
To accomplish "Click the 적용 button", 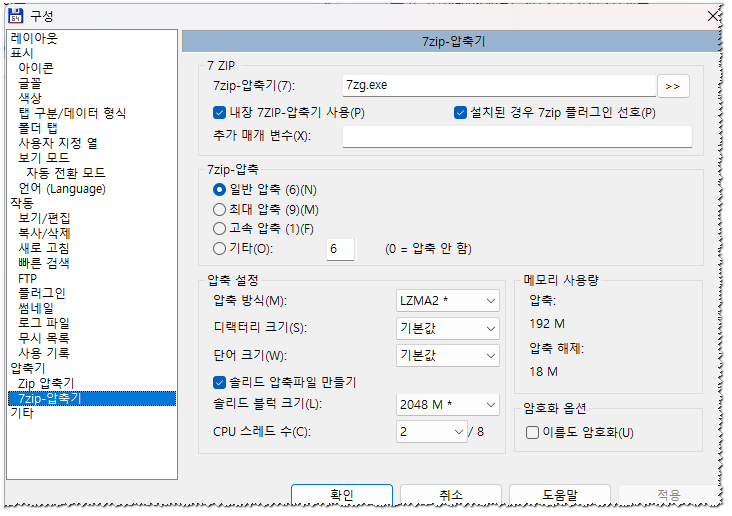I will pos(669,495).
